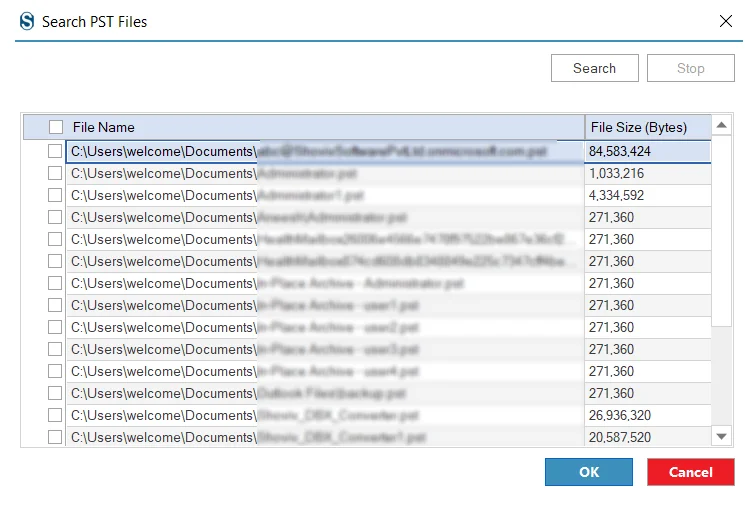Close the Search PST Files dialog
Image resolution: width=753 pixels, height=506 pixels.
(x=726, y=21)
